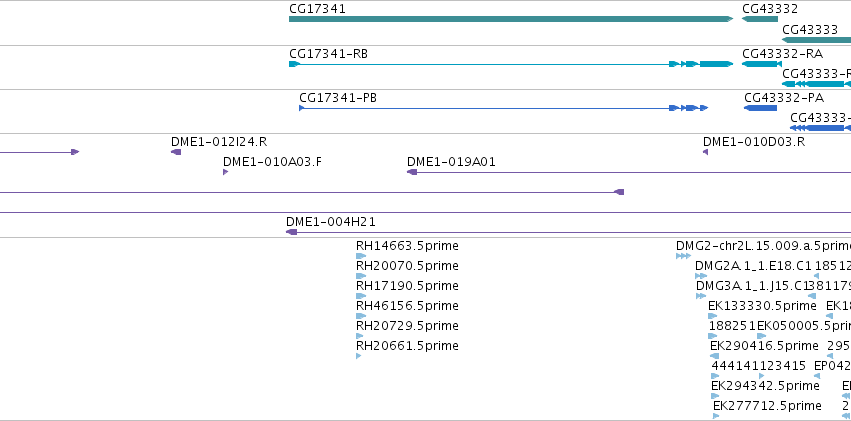This screenshot has width=851, height=421.
Task: Select the DME1-019A01 clone label
Action: coord(451,162)
